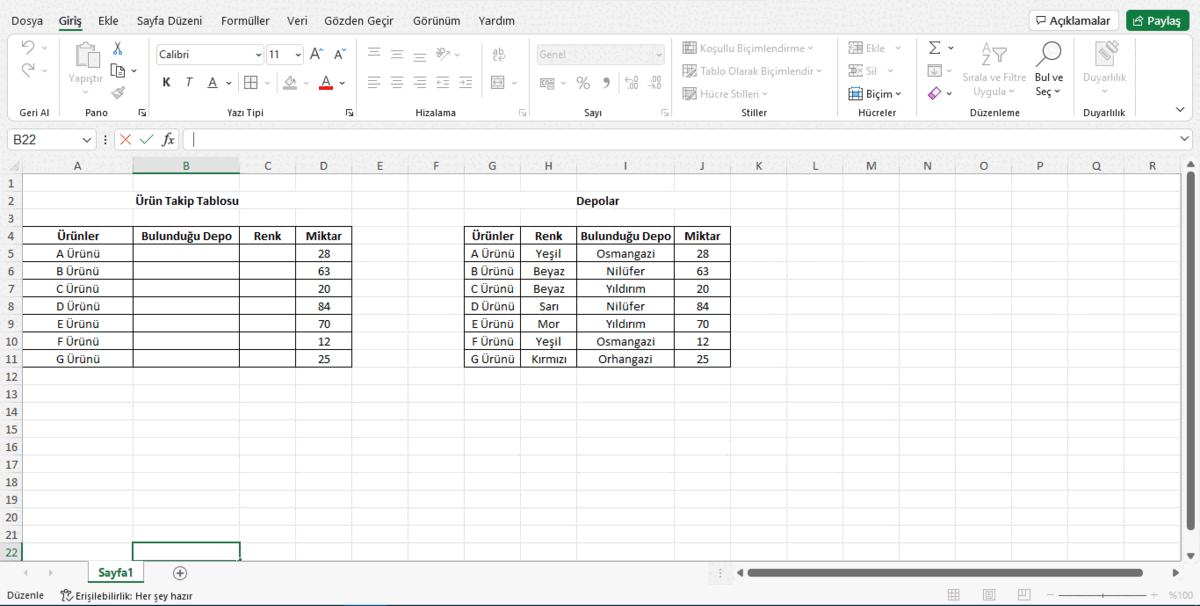
Task: Open the Calibri font name dropdown
Action: coord(259,55)
